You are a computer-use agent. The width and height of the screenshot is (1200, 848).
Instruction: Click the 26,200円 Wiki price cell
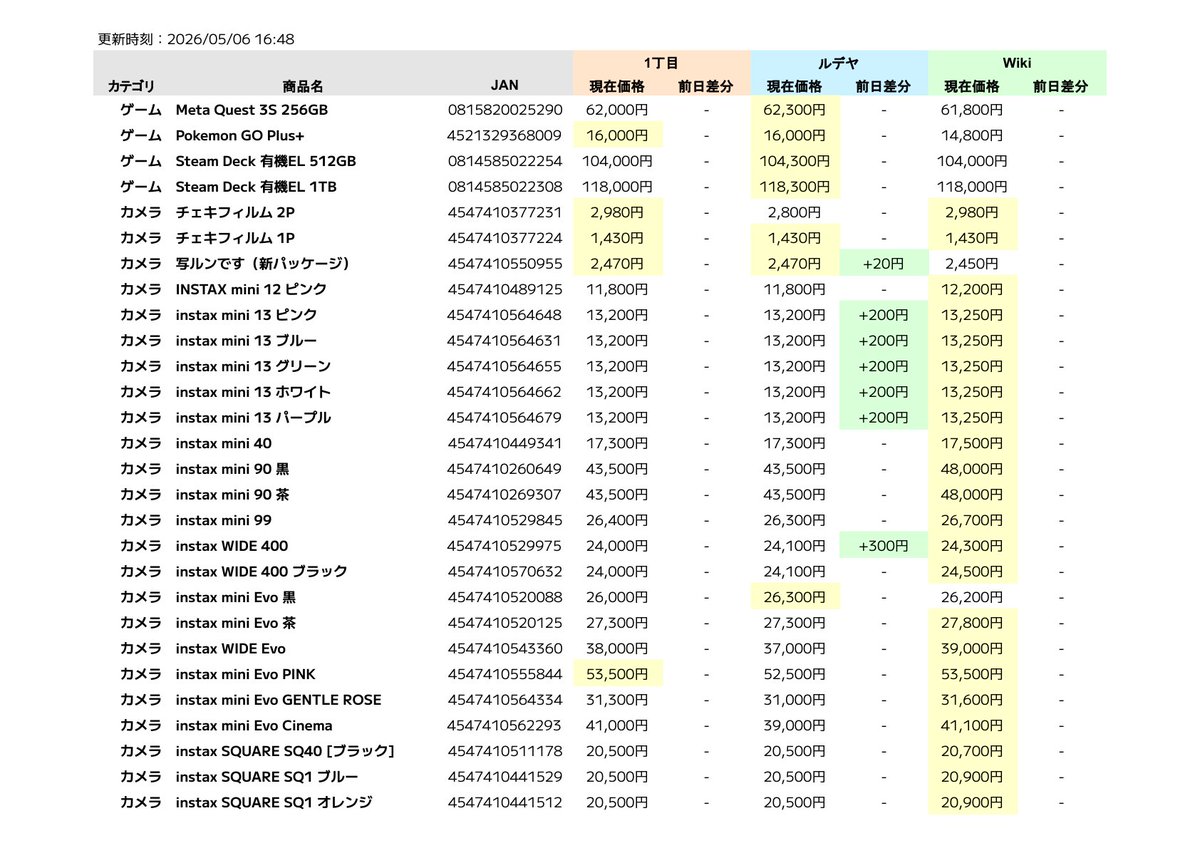click(x=972, y=597)
